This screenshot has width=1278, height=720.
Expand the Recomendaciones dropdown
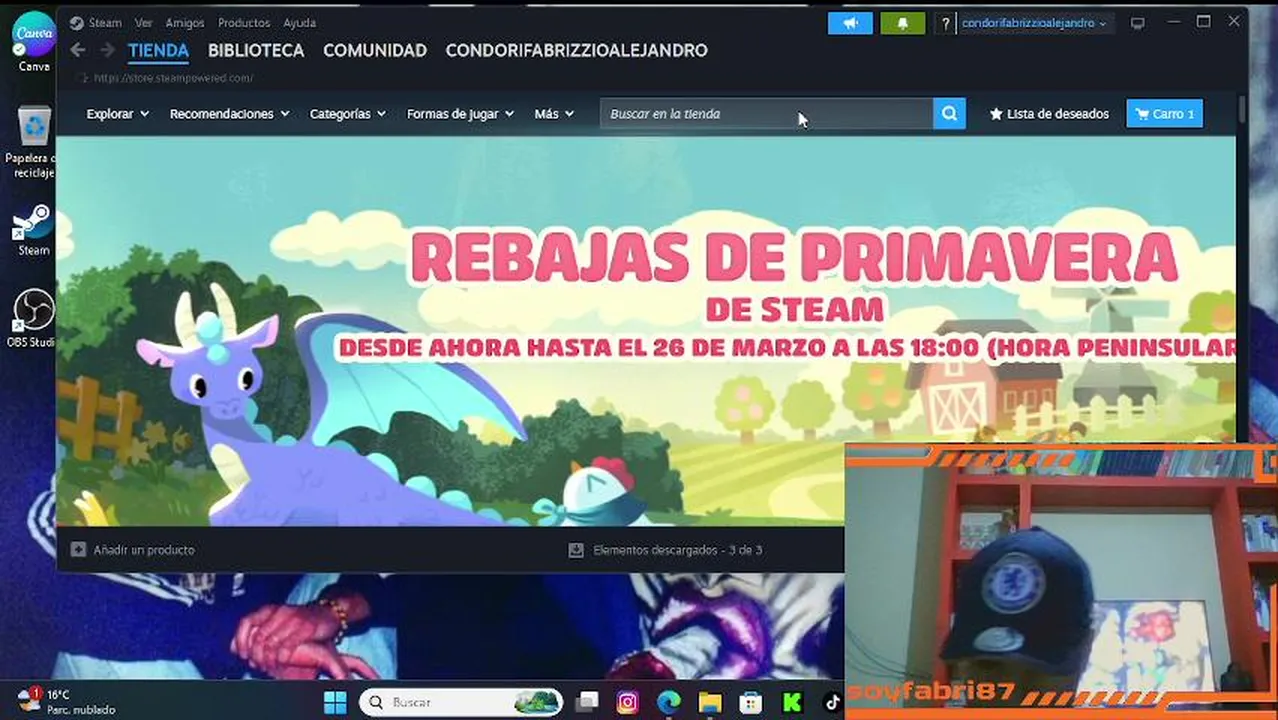pos(229,114)
